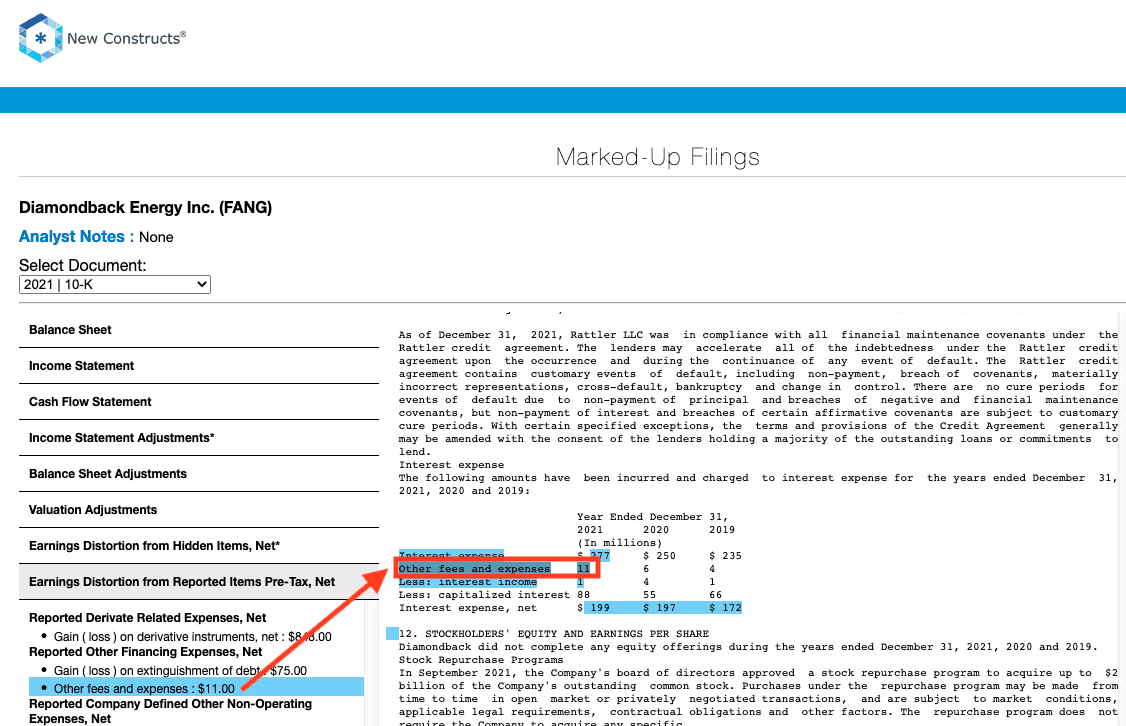Expand the Cash Flow Statement section
The image size is (1126, 726).
tap(199, 401)
